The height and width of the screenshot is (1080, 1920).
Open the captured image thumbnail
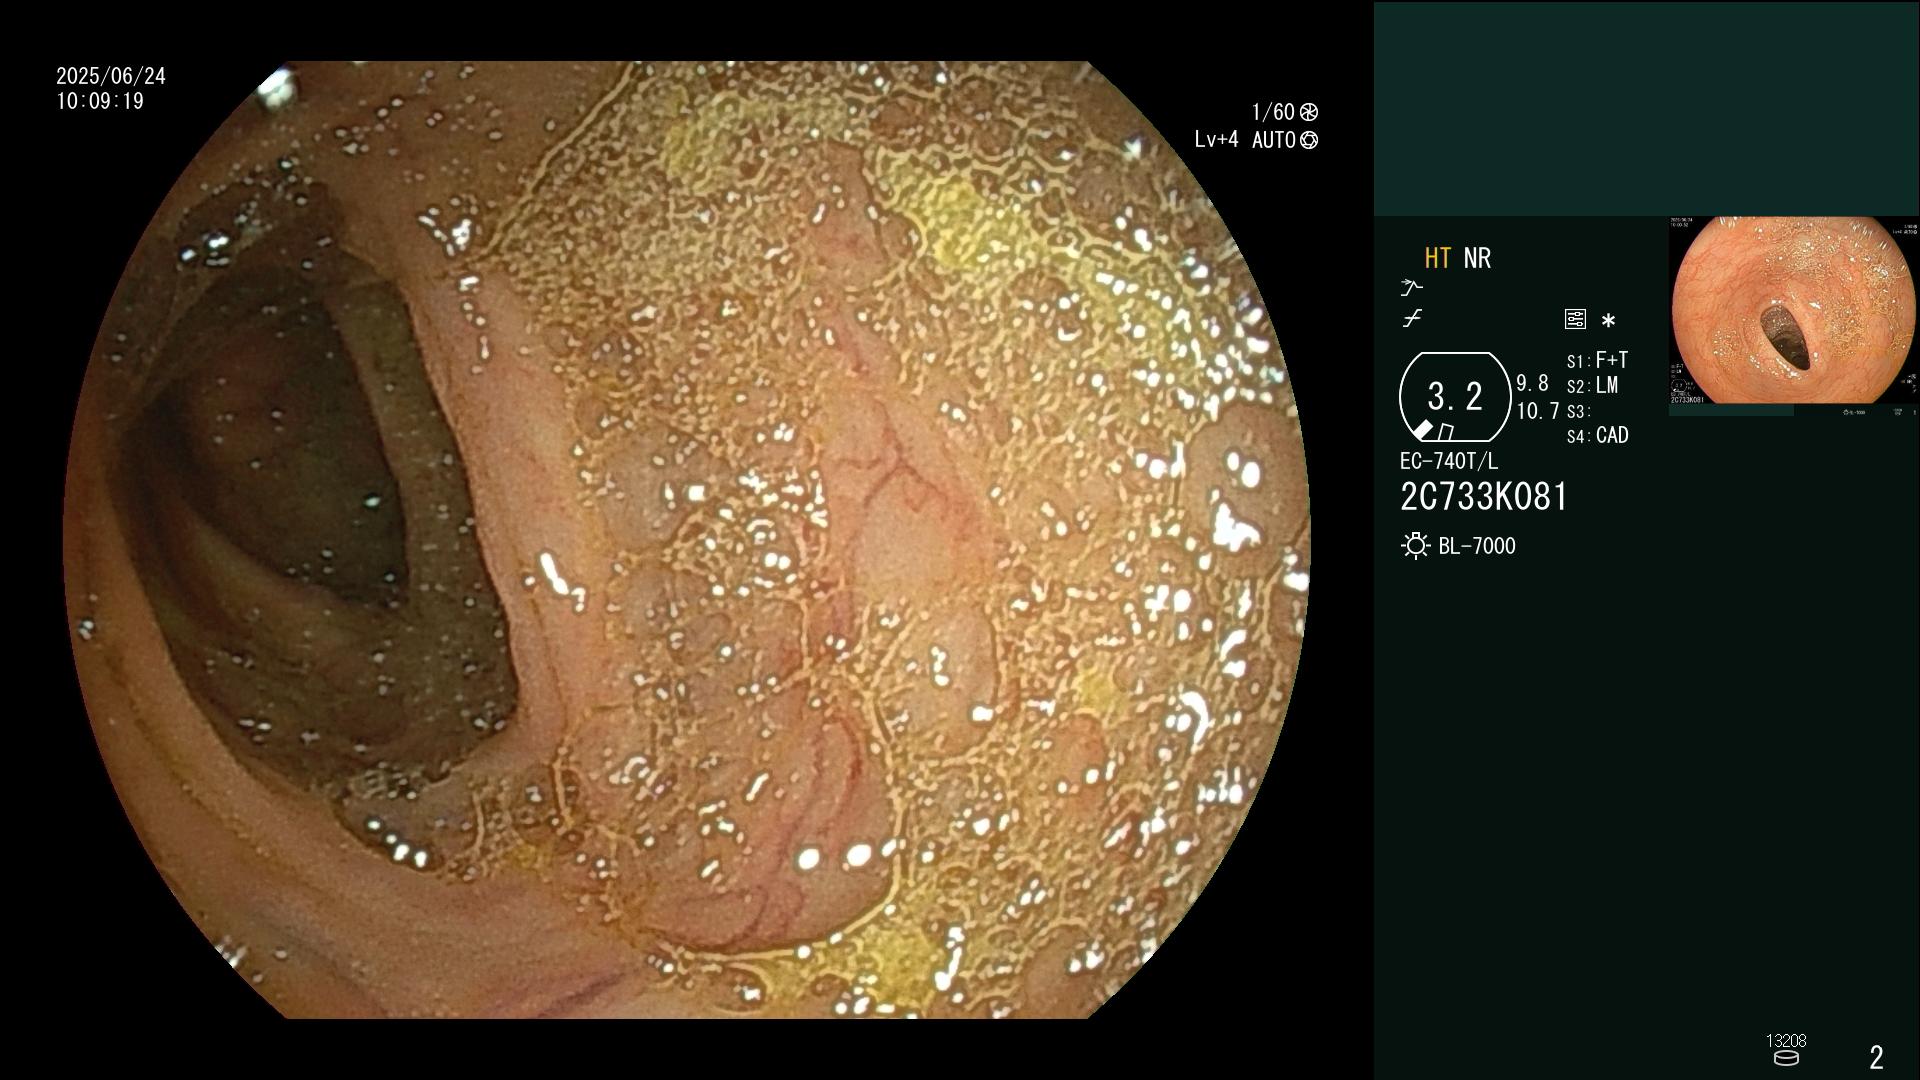pyautogui.click(x=1794, y=311)
